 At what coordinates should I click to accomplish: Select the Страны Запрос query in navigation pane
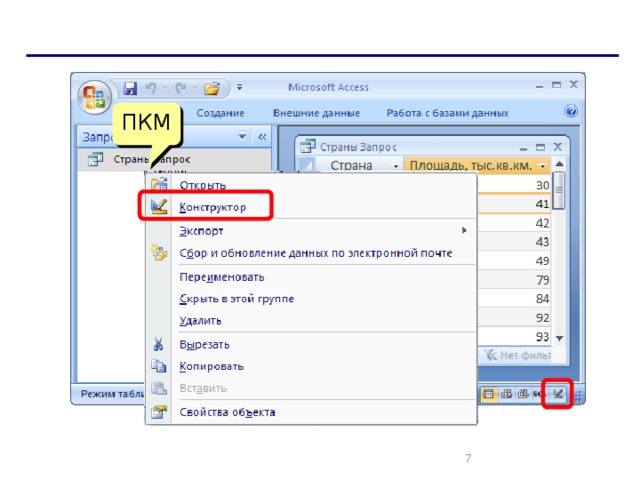pos(174,160)
